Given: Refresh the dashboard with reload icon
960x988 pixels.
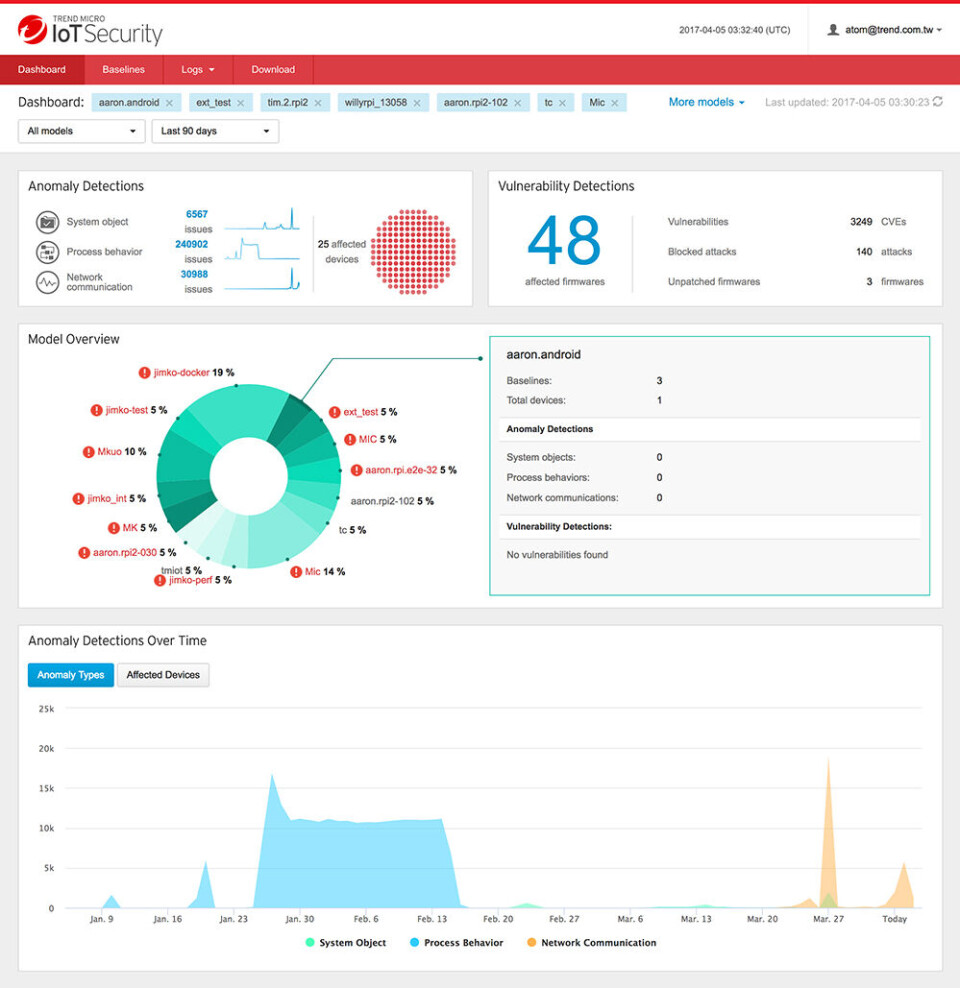Looking at the screenshot, I should pos(938,101).
